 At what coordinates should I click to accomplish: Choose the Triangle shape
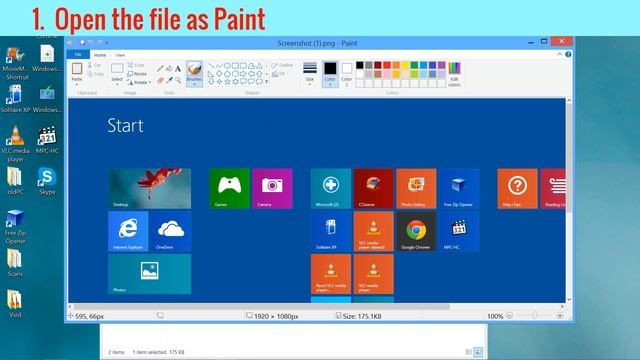click(260, 66)
